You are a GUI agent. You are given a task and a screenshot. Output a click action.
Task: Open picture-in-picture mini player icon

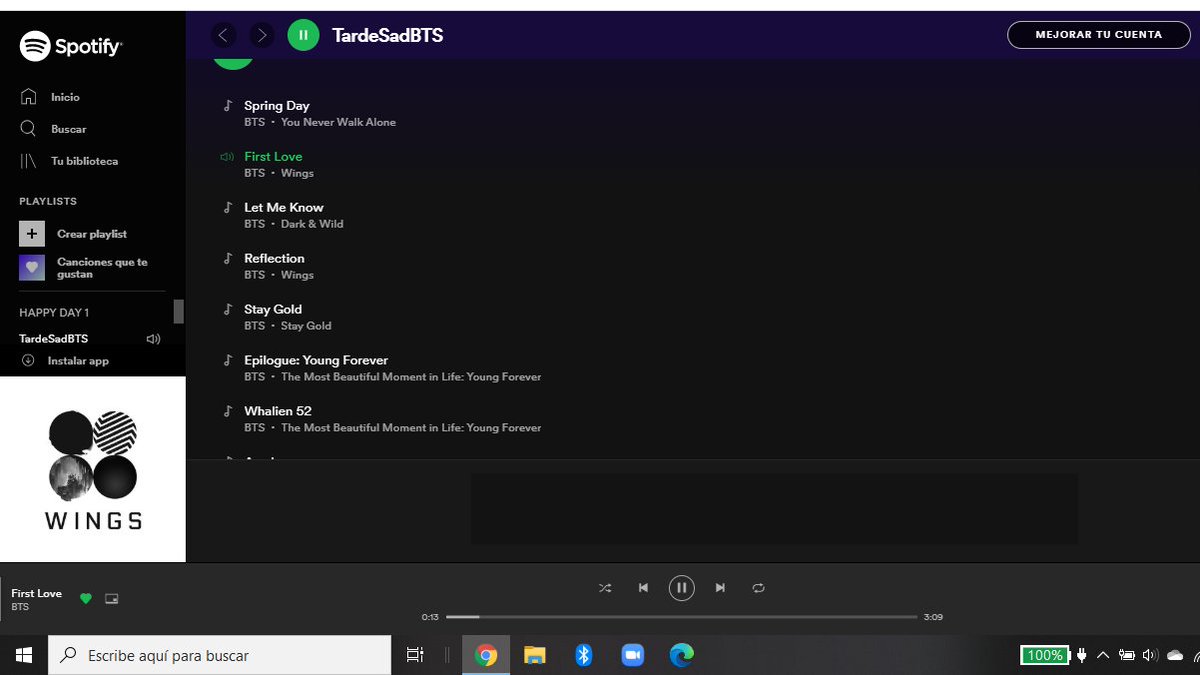[112, 599]
